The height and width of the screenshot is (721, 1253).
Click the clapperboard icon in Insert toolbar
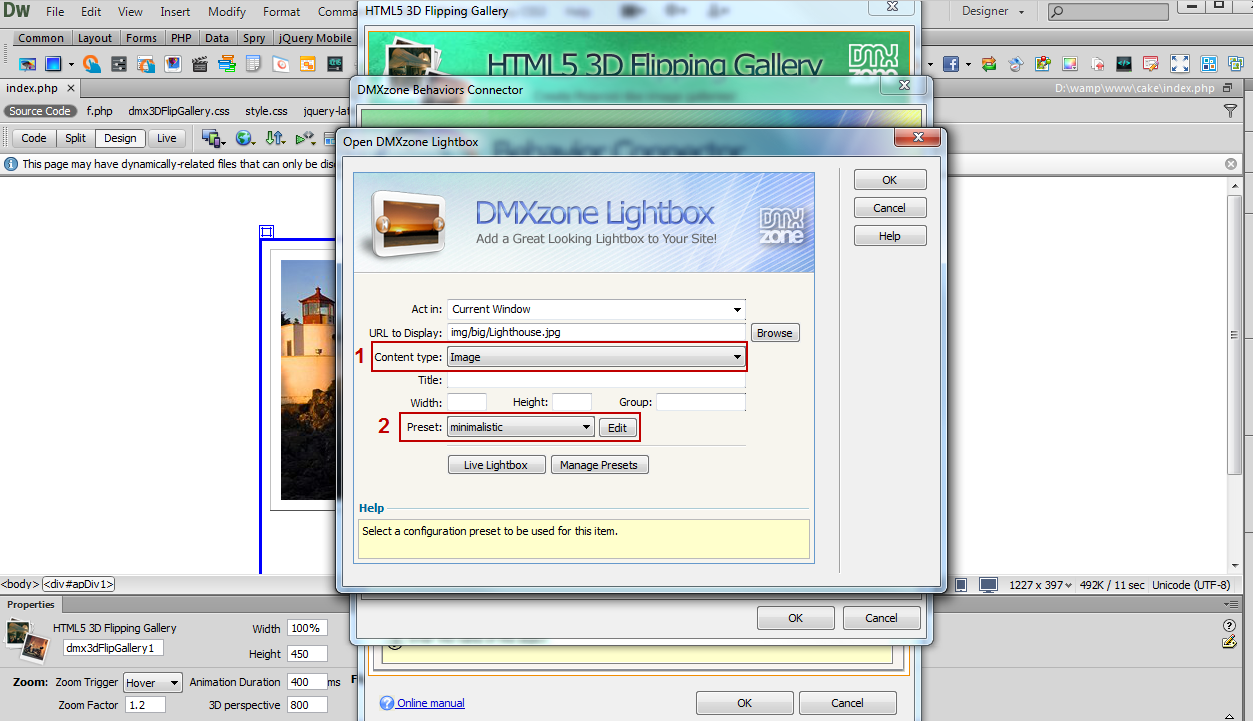tap(199, 63)
